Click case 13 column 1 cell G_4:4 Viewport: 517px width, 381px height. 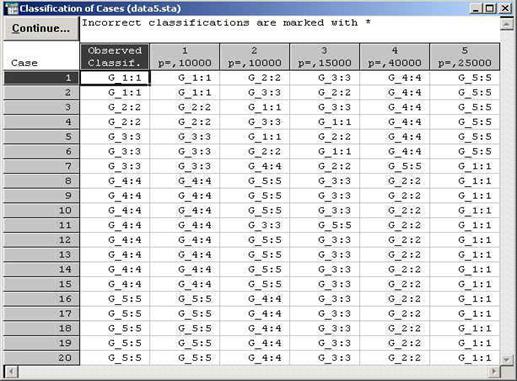(x=185, y=255)
